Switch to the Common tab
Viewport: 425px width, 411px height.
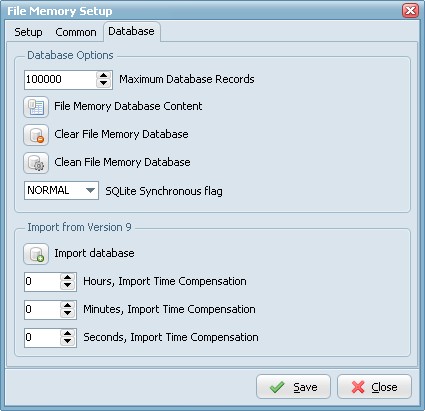[x=76, y=32]
